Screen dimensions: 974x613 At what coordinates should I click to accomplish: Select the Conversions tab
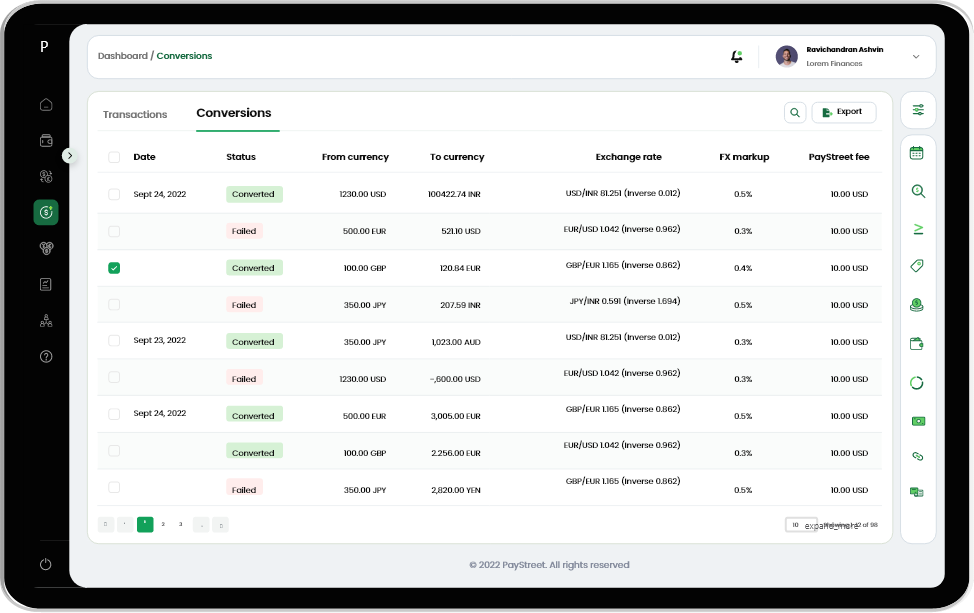(x=235, y=113)
